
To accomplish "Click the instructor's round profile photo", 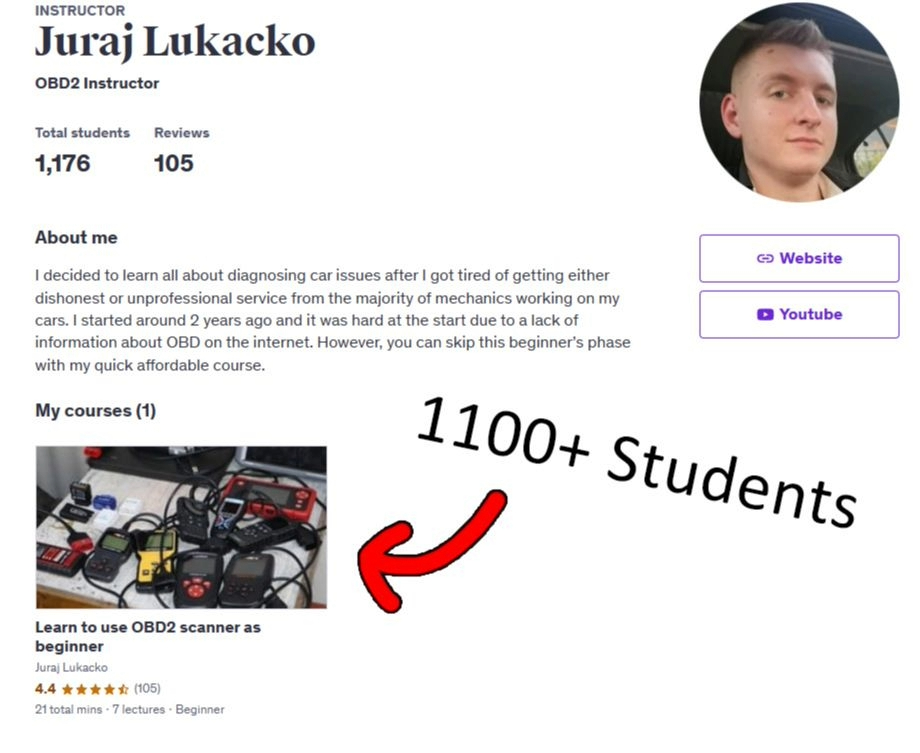I will point(799,103).
